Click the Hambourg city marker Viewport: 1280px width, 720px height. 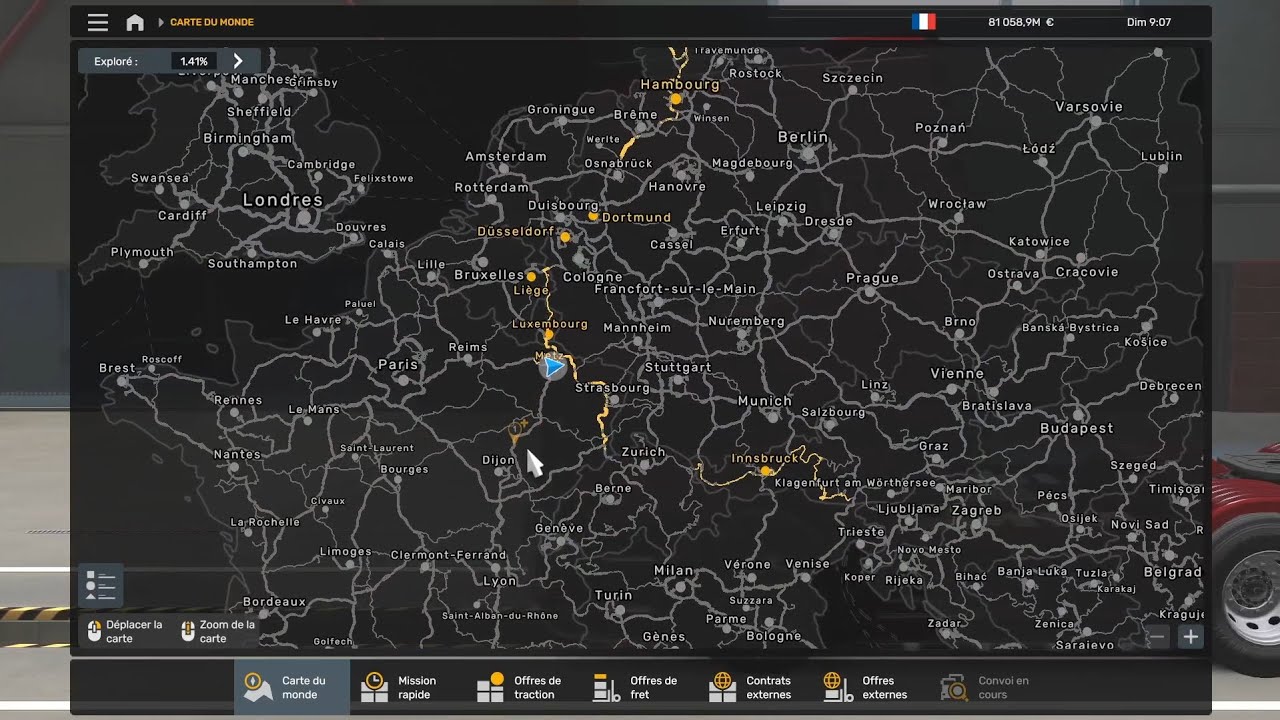[676, 99]
